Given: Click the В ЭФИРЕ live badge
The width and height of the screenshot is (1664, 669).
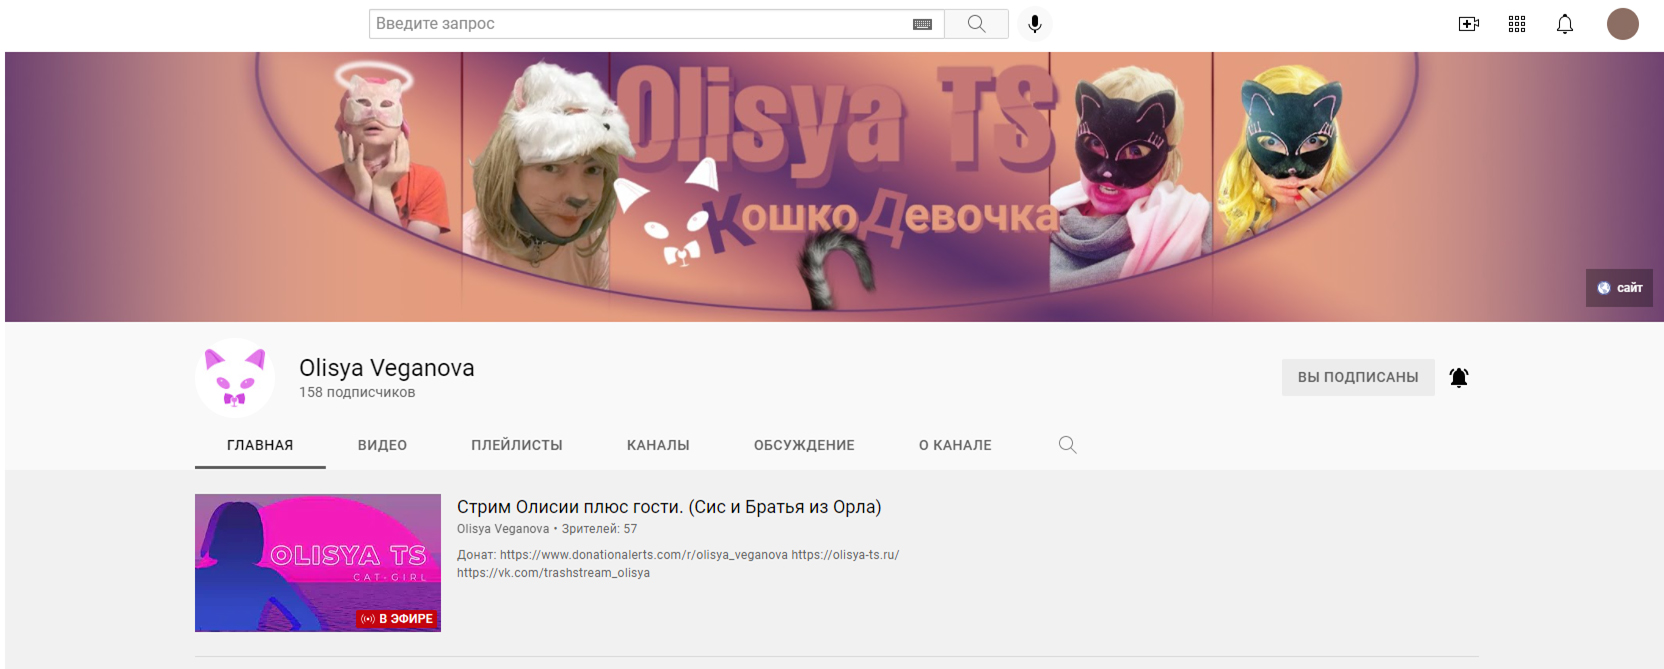Looking at the screenshot, I should point(397,619).
